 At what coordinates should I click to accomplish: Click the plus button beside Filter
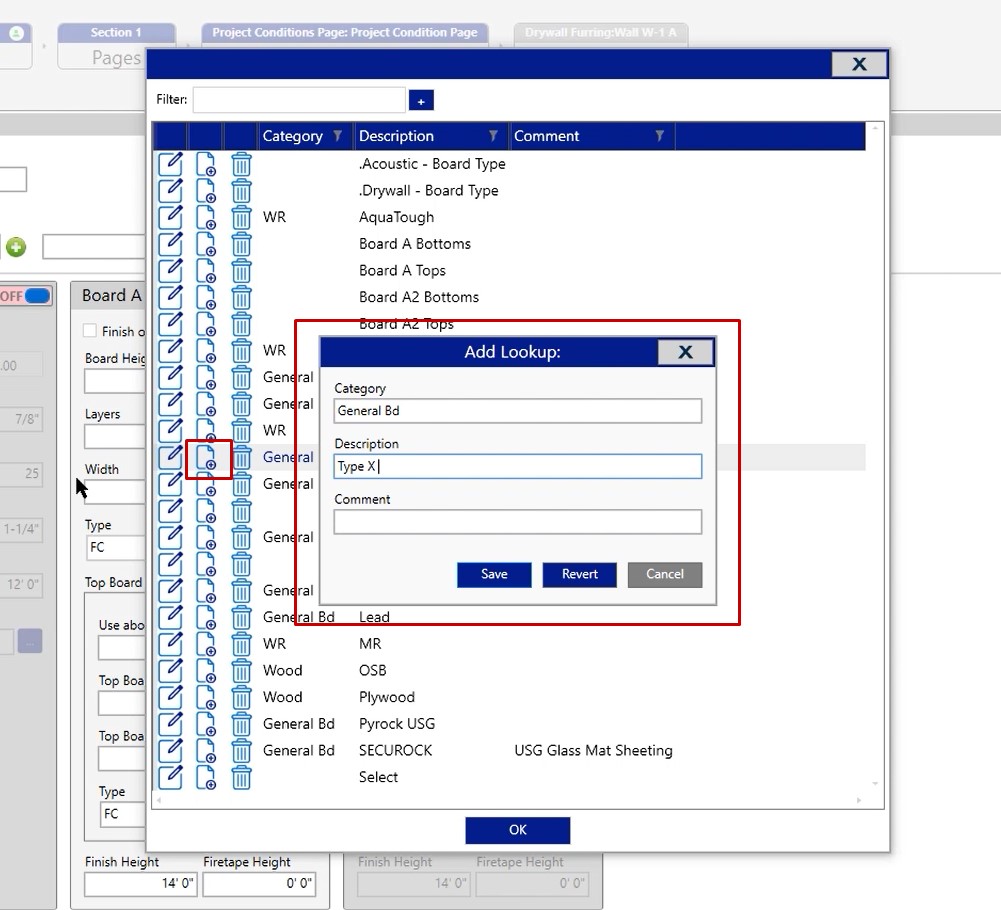coord(421,100)
